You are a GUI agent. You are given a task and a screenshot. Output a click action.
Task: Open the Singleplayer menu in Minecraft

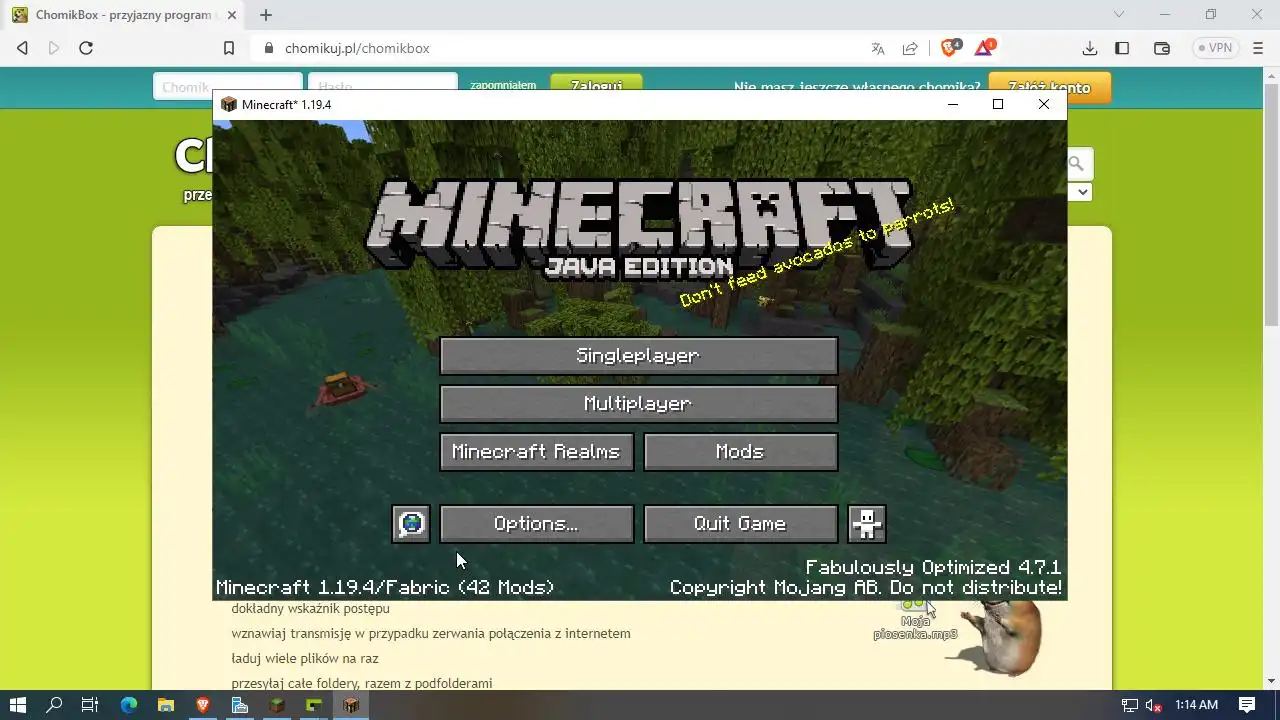pos(638,356)
